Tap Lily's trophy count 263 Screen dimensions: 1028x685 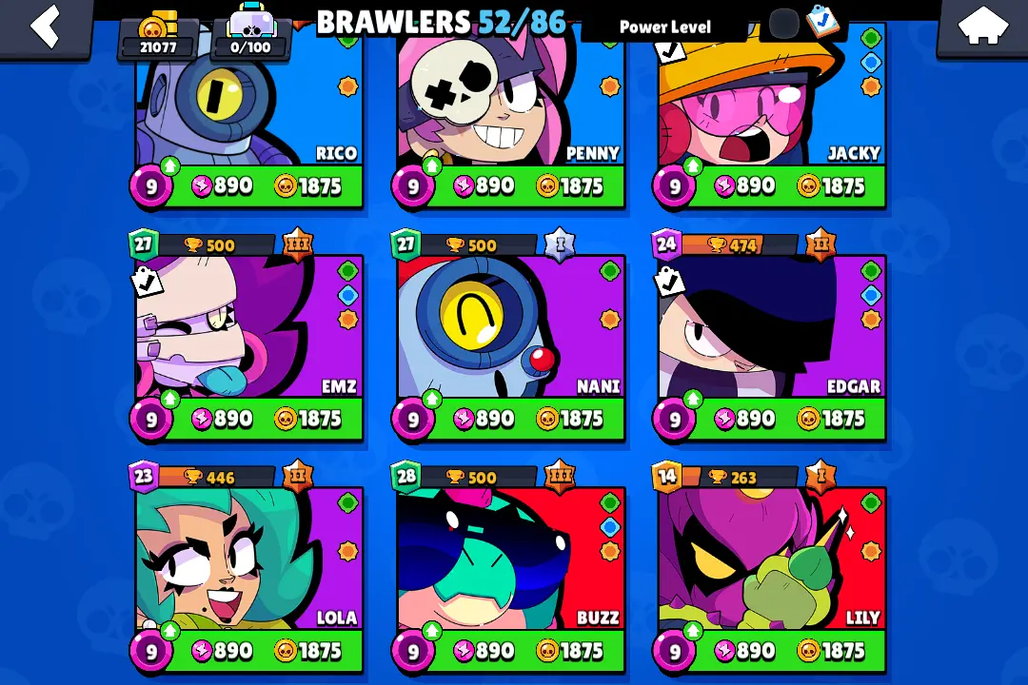[733, 477]
